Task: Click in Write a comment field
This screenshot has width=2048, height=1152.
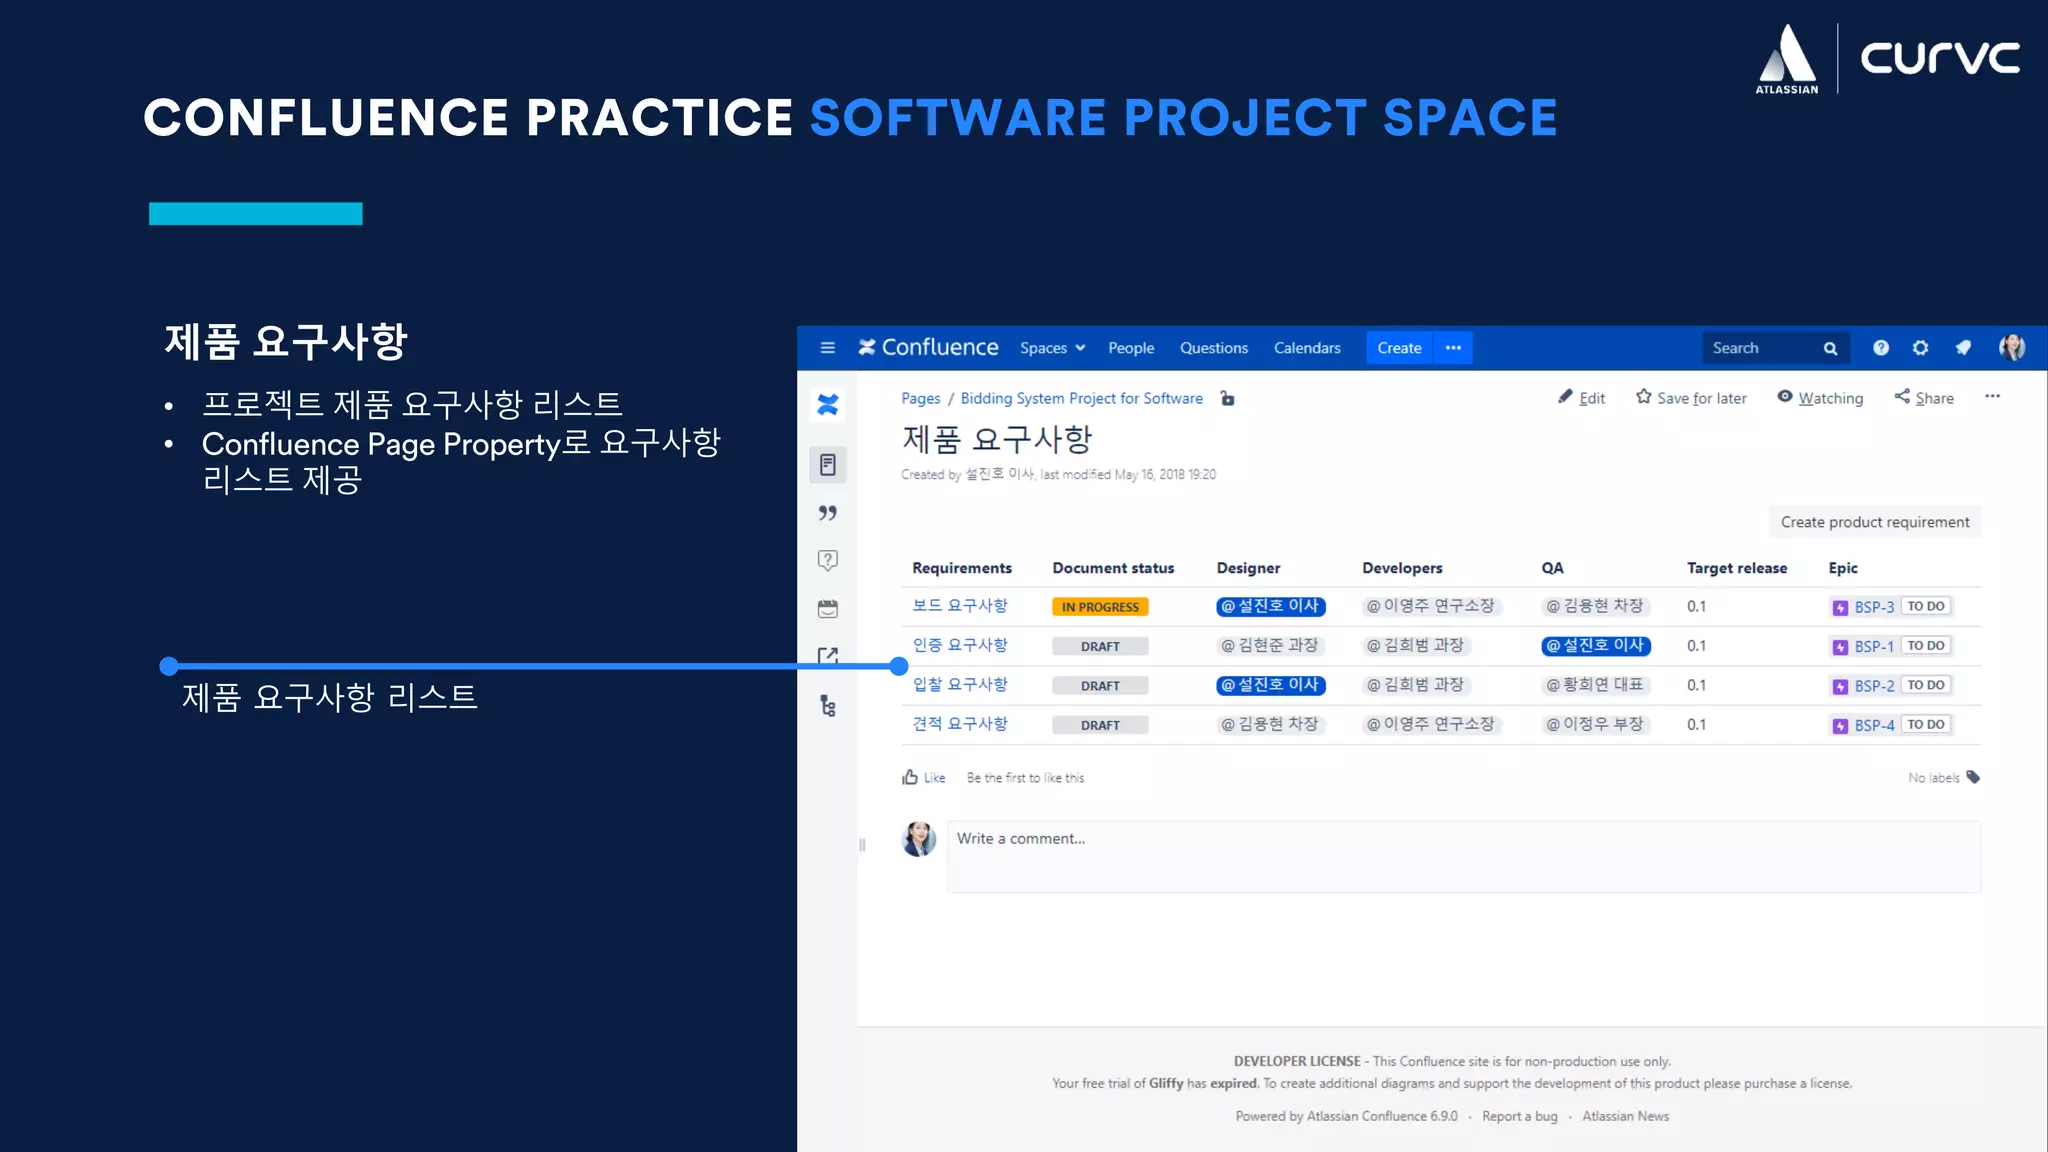Action: click(1464, 857)
